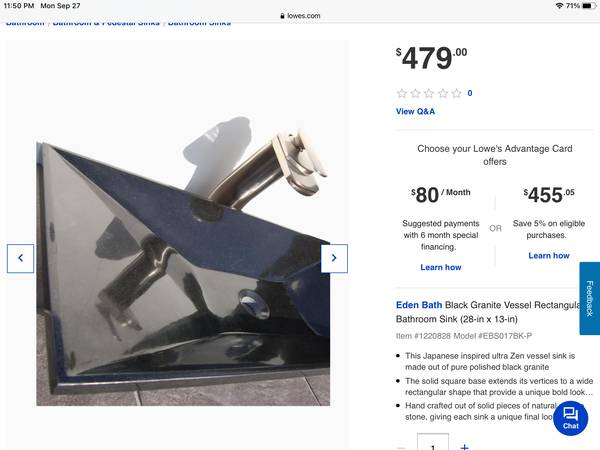600x450 pixels.
Task: Show the previous product image
Action: point(20,258)
